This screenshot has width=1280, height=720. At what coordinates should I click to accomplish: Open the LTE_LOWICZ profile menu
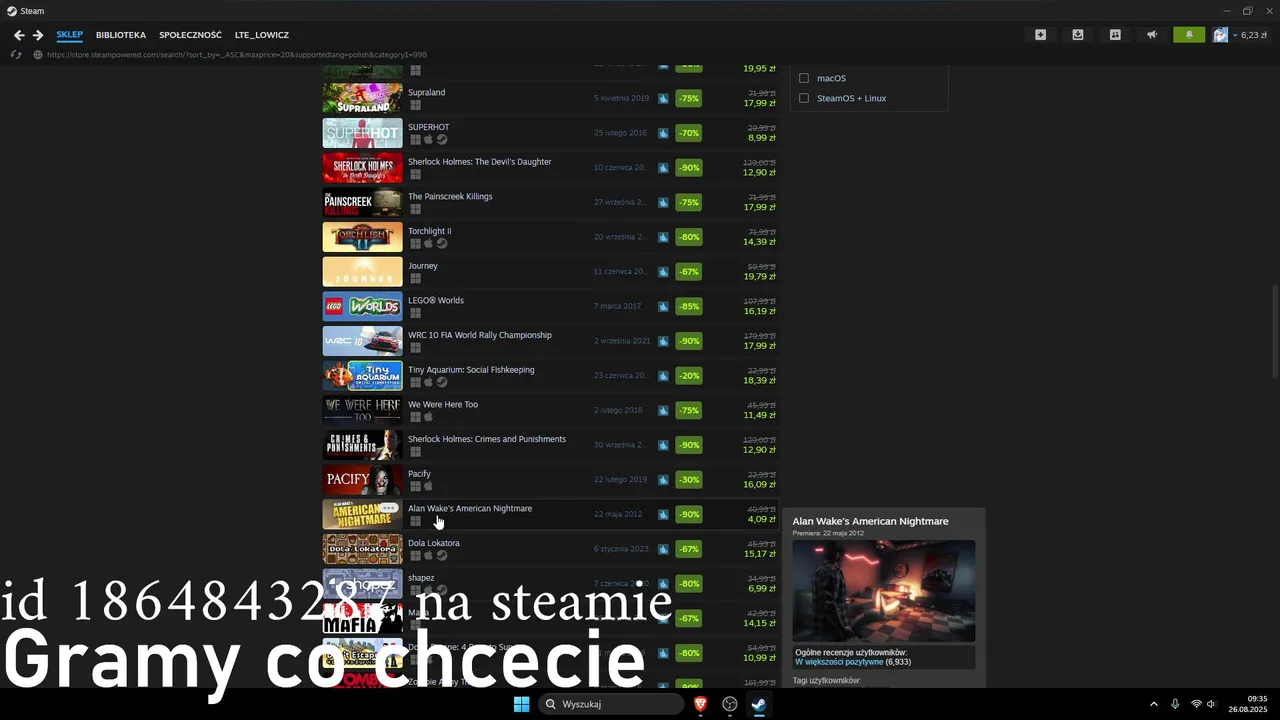click(x=262, y=35)
